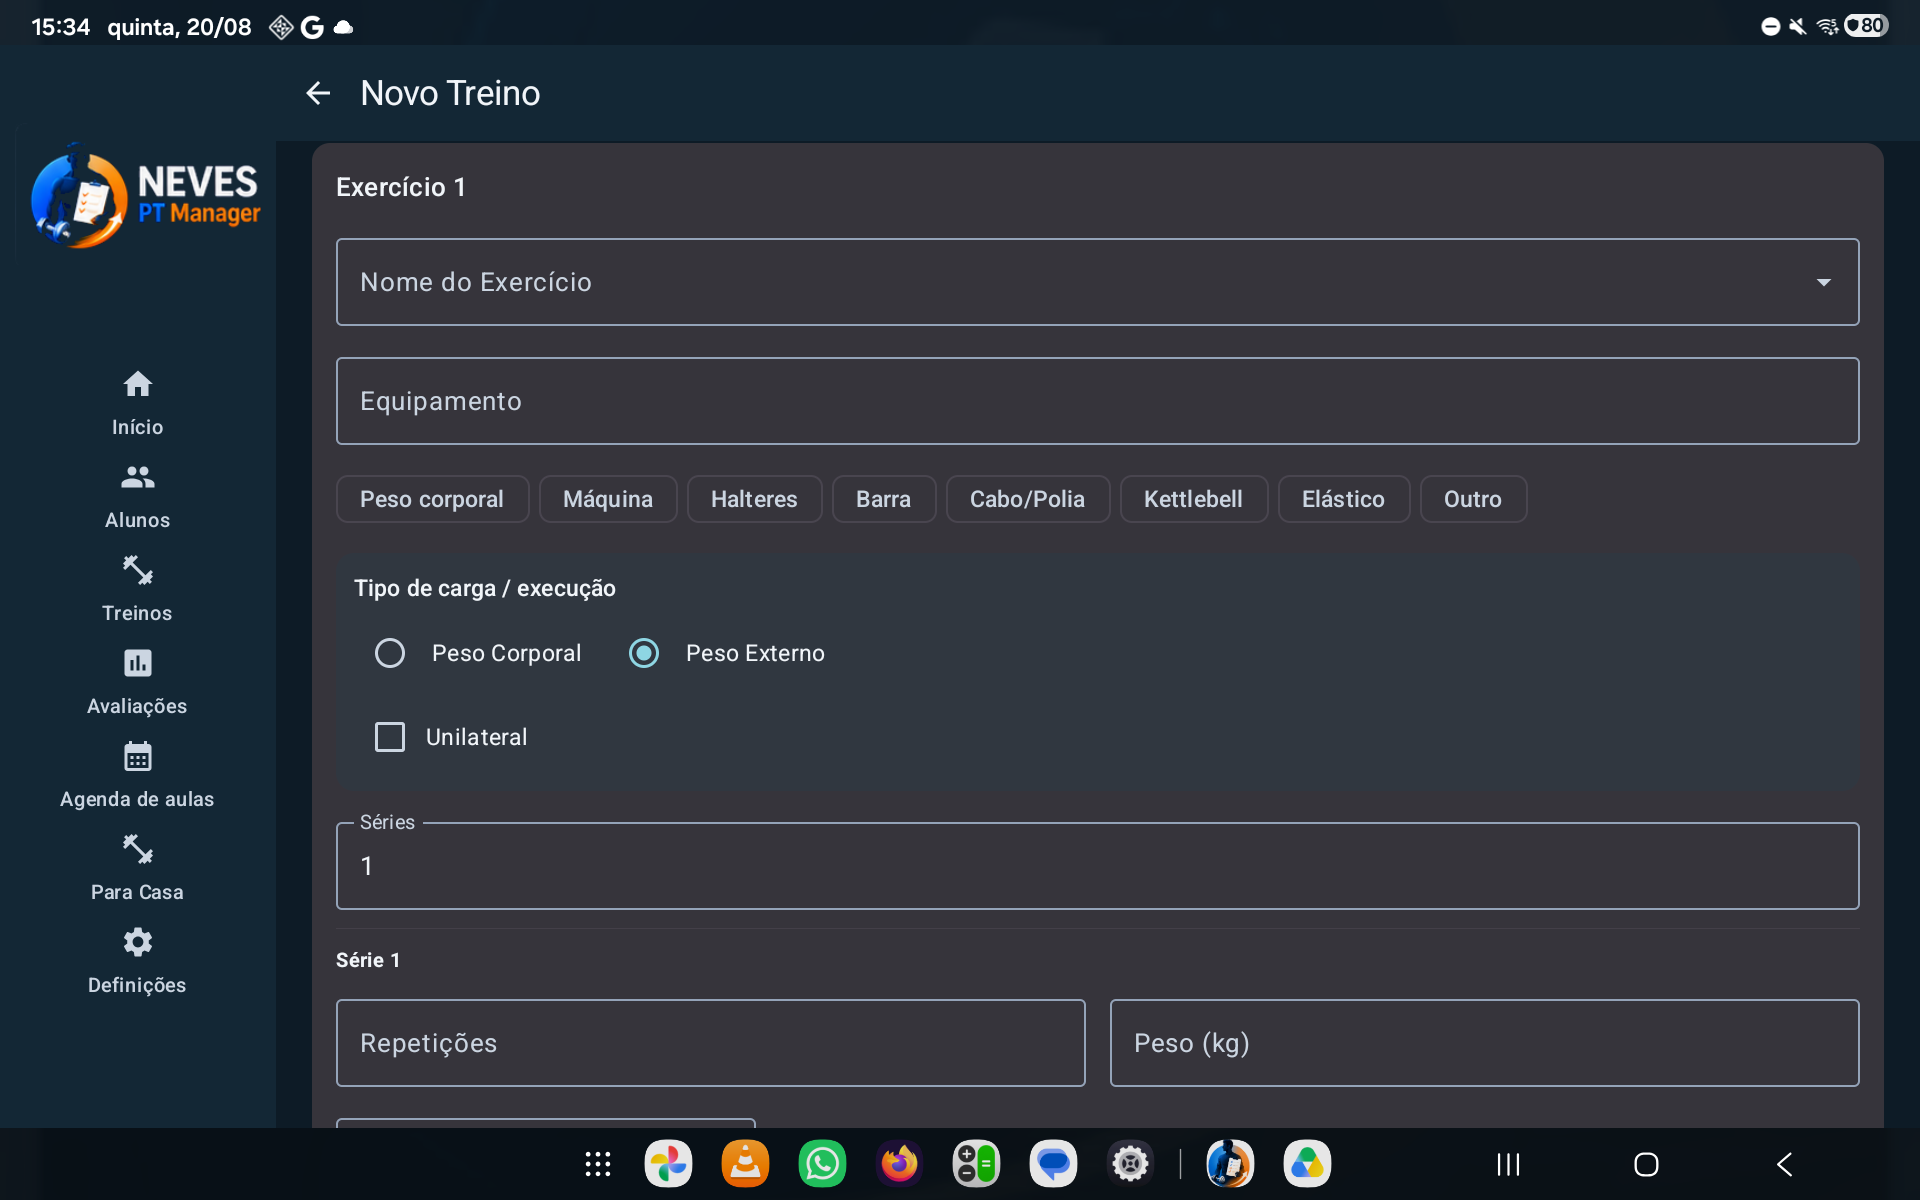Launch the VLC app from taskbar
Screen dimensions: 1920x1200
point(745,1164)
